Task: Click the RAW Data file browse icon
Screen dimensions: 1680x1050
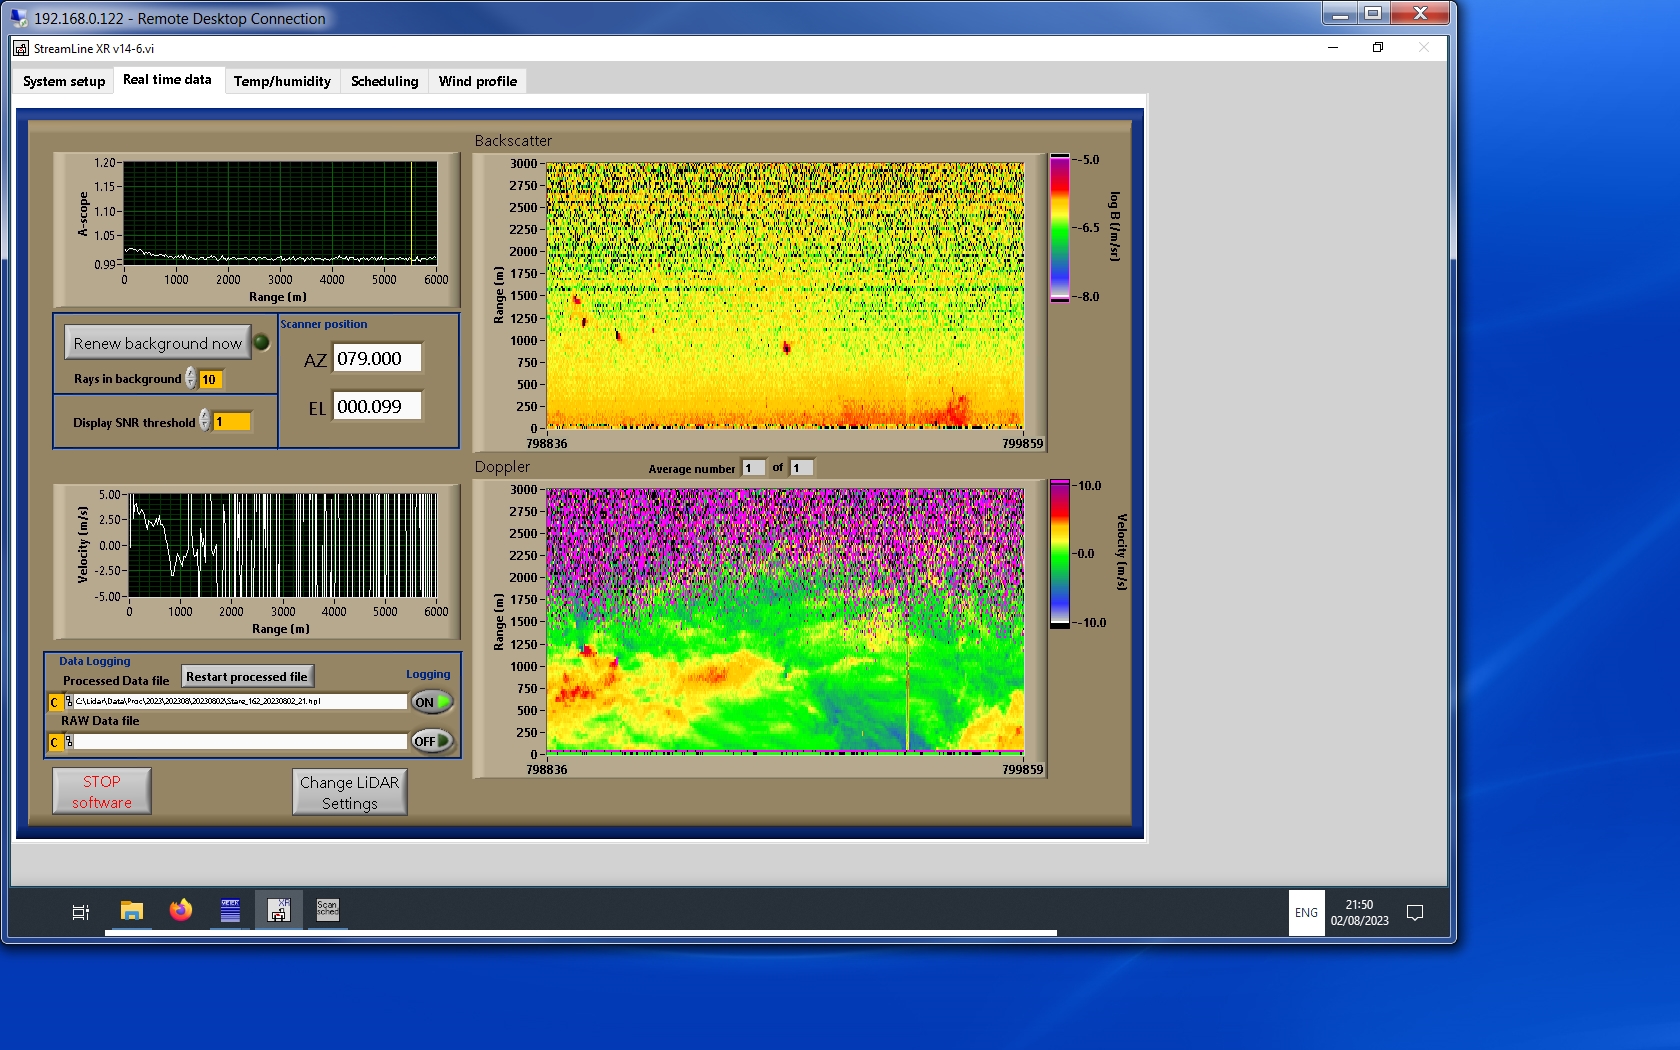Action: tap(68, 742)
